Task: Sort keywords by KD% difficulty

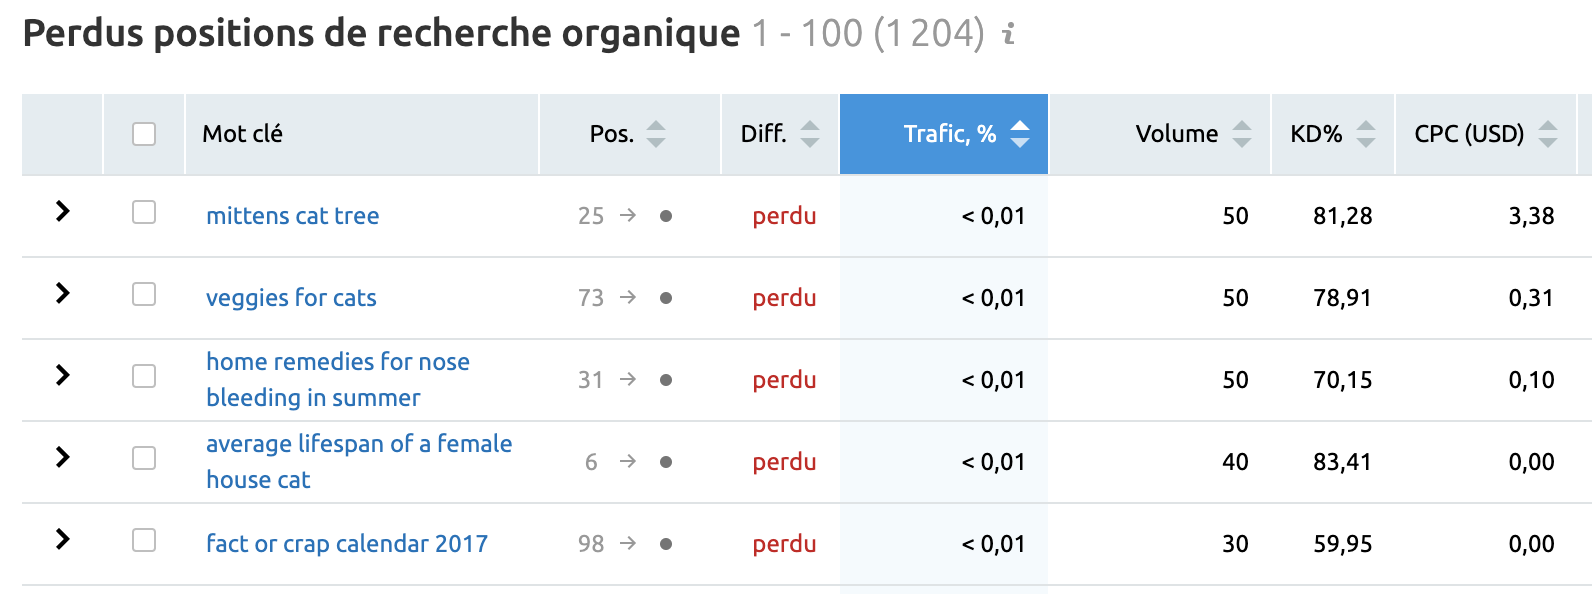Action: 1366,132
